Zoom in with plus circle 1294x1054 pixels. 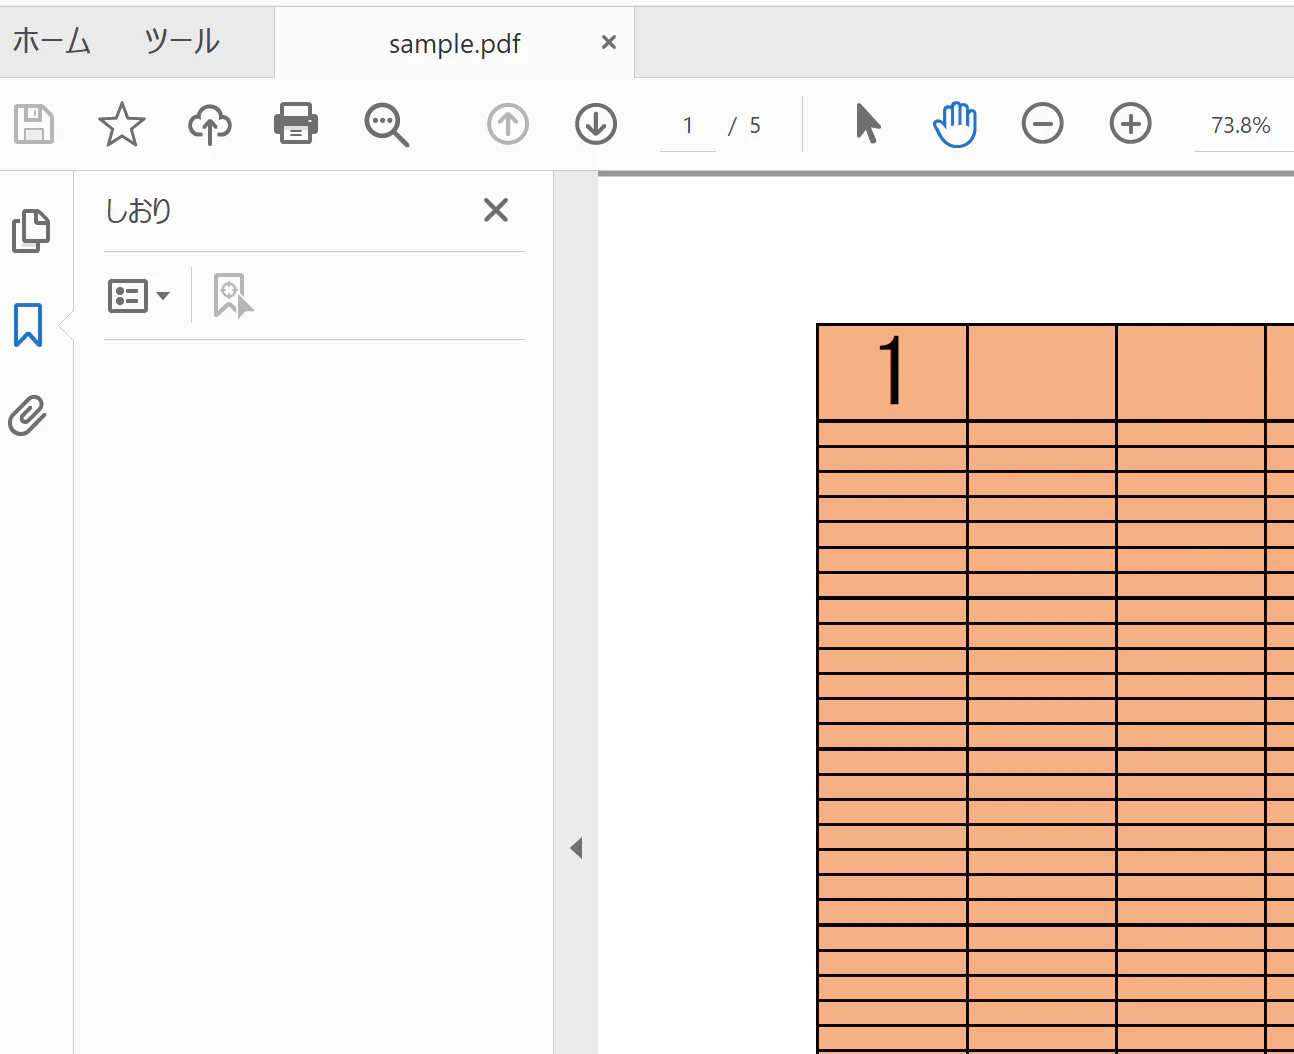(1131, 124)
